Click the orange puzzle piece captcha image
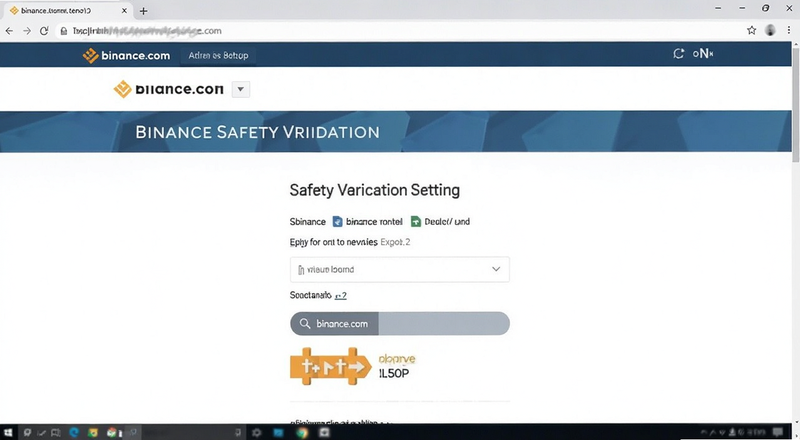Screen dimensions: 800x440 click(331, 366)
